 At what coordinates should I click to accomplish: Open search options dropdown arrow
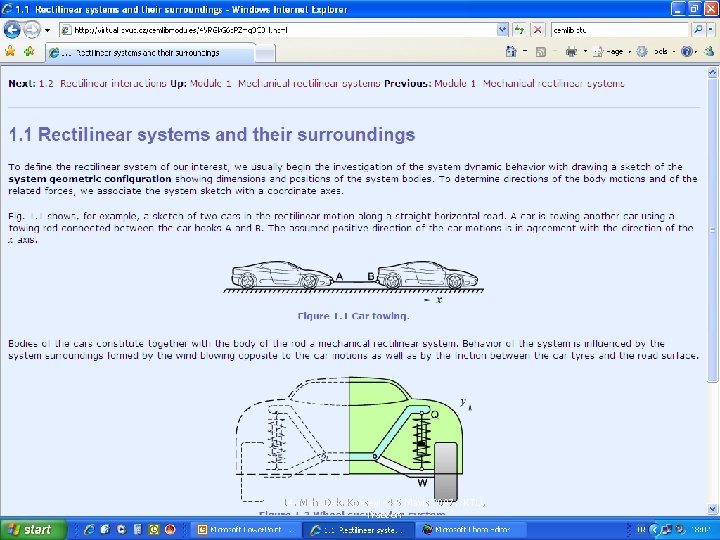point(710,30)
